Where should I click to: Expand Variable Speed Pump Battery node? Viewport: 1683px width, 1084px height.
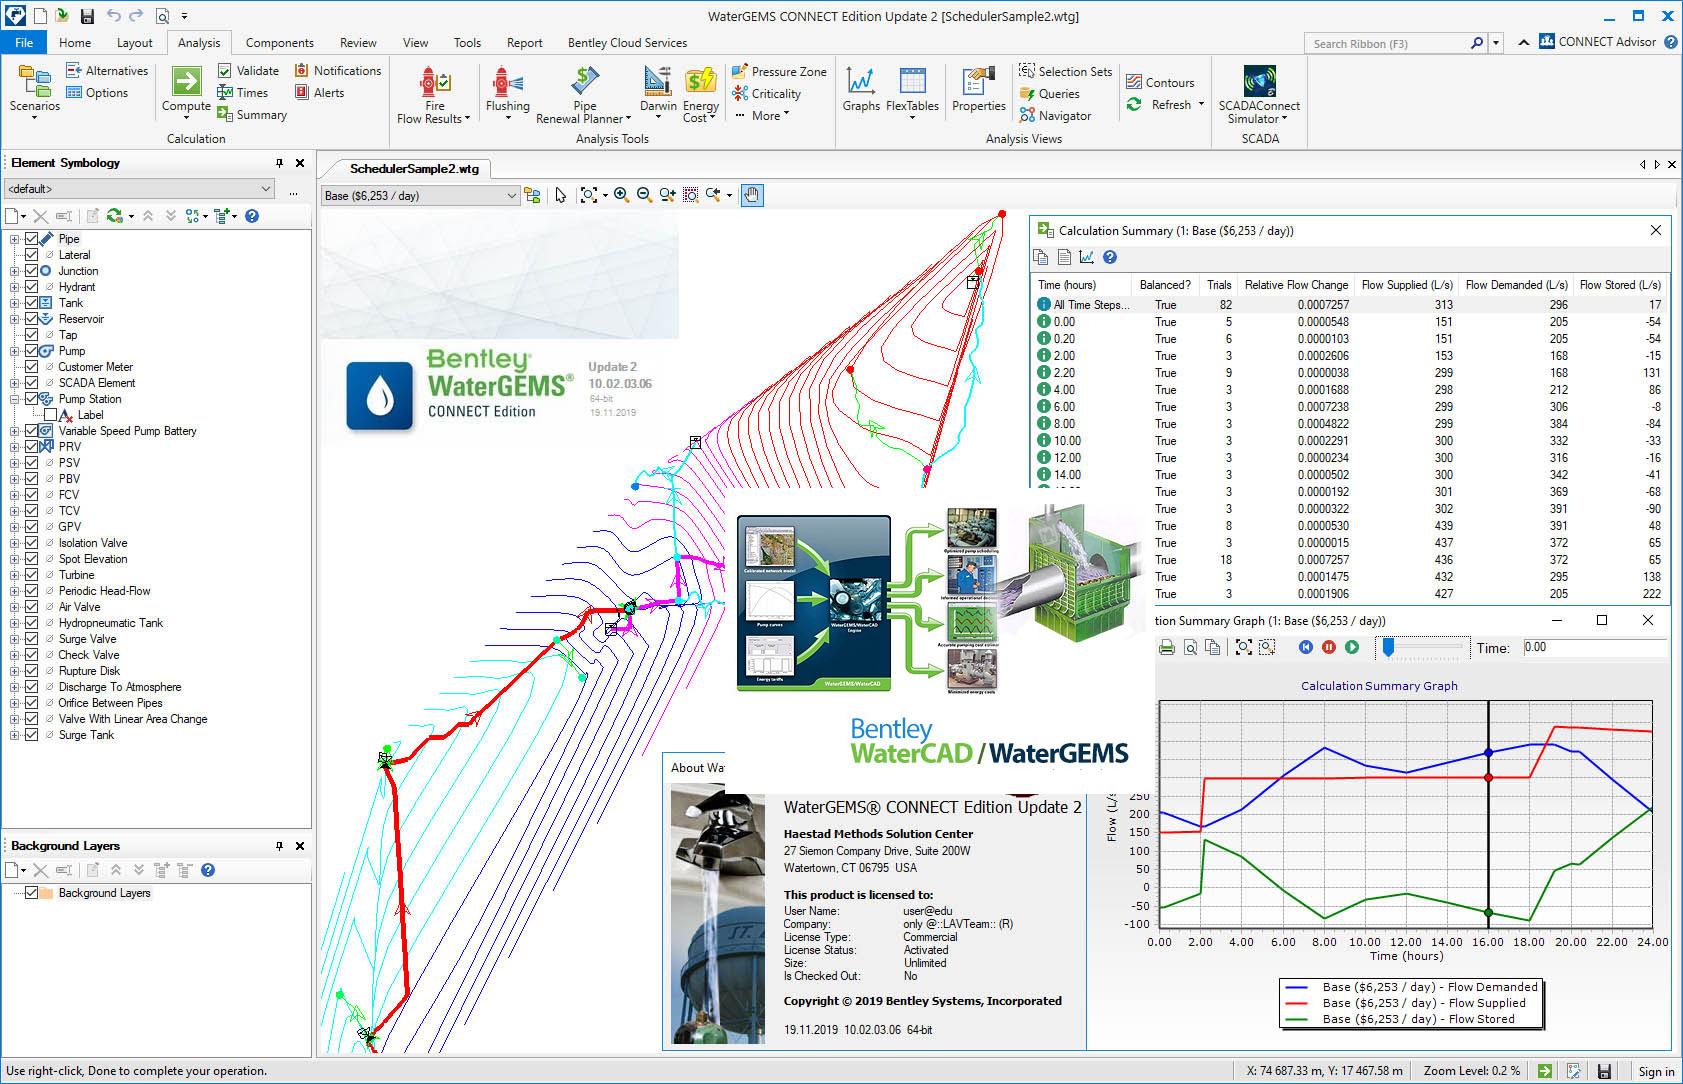point(15,431)
